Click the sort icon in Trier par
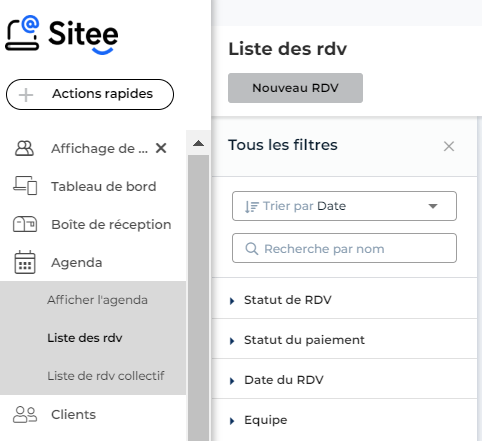 tap(251, 207)
